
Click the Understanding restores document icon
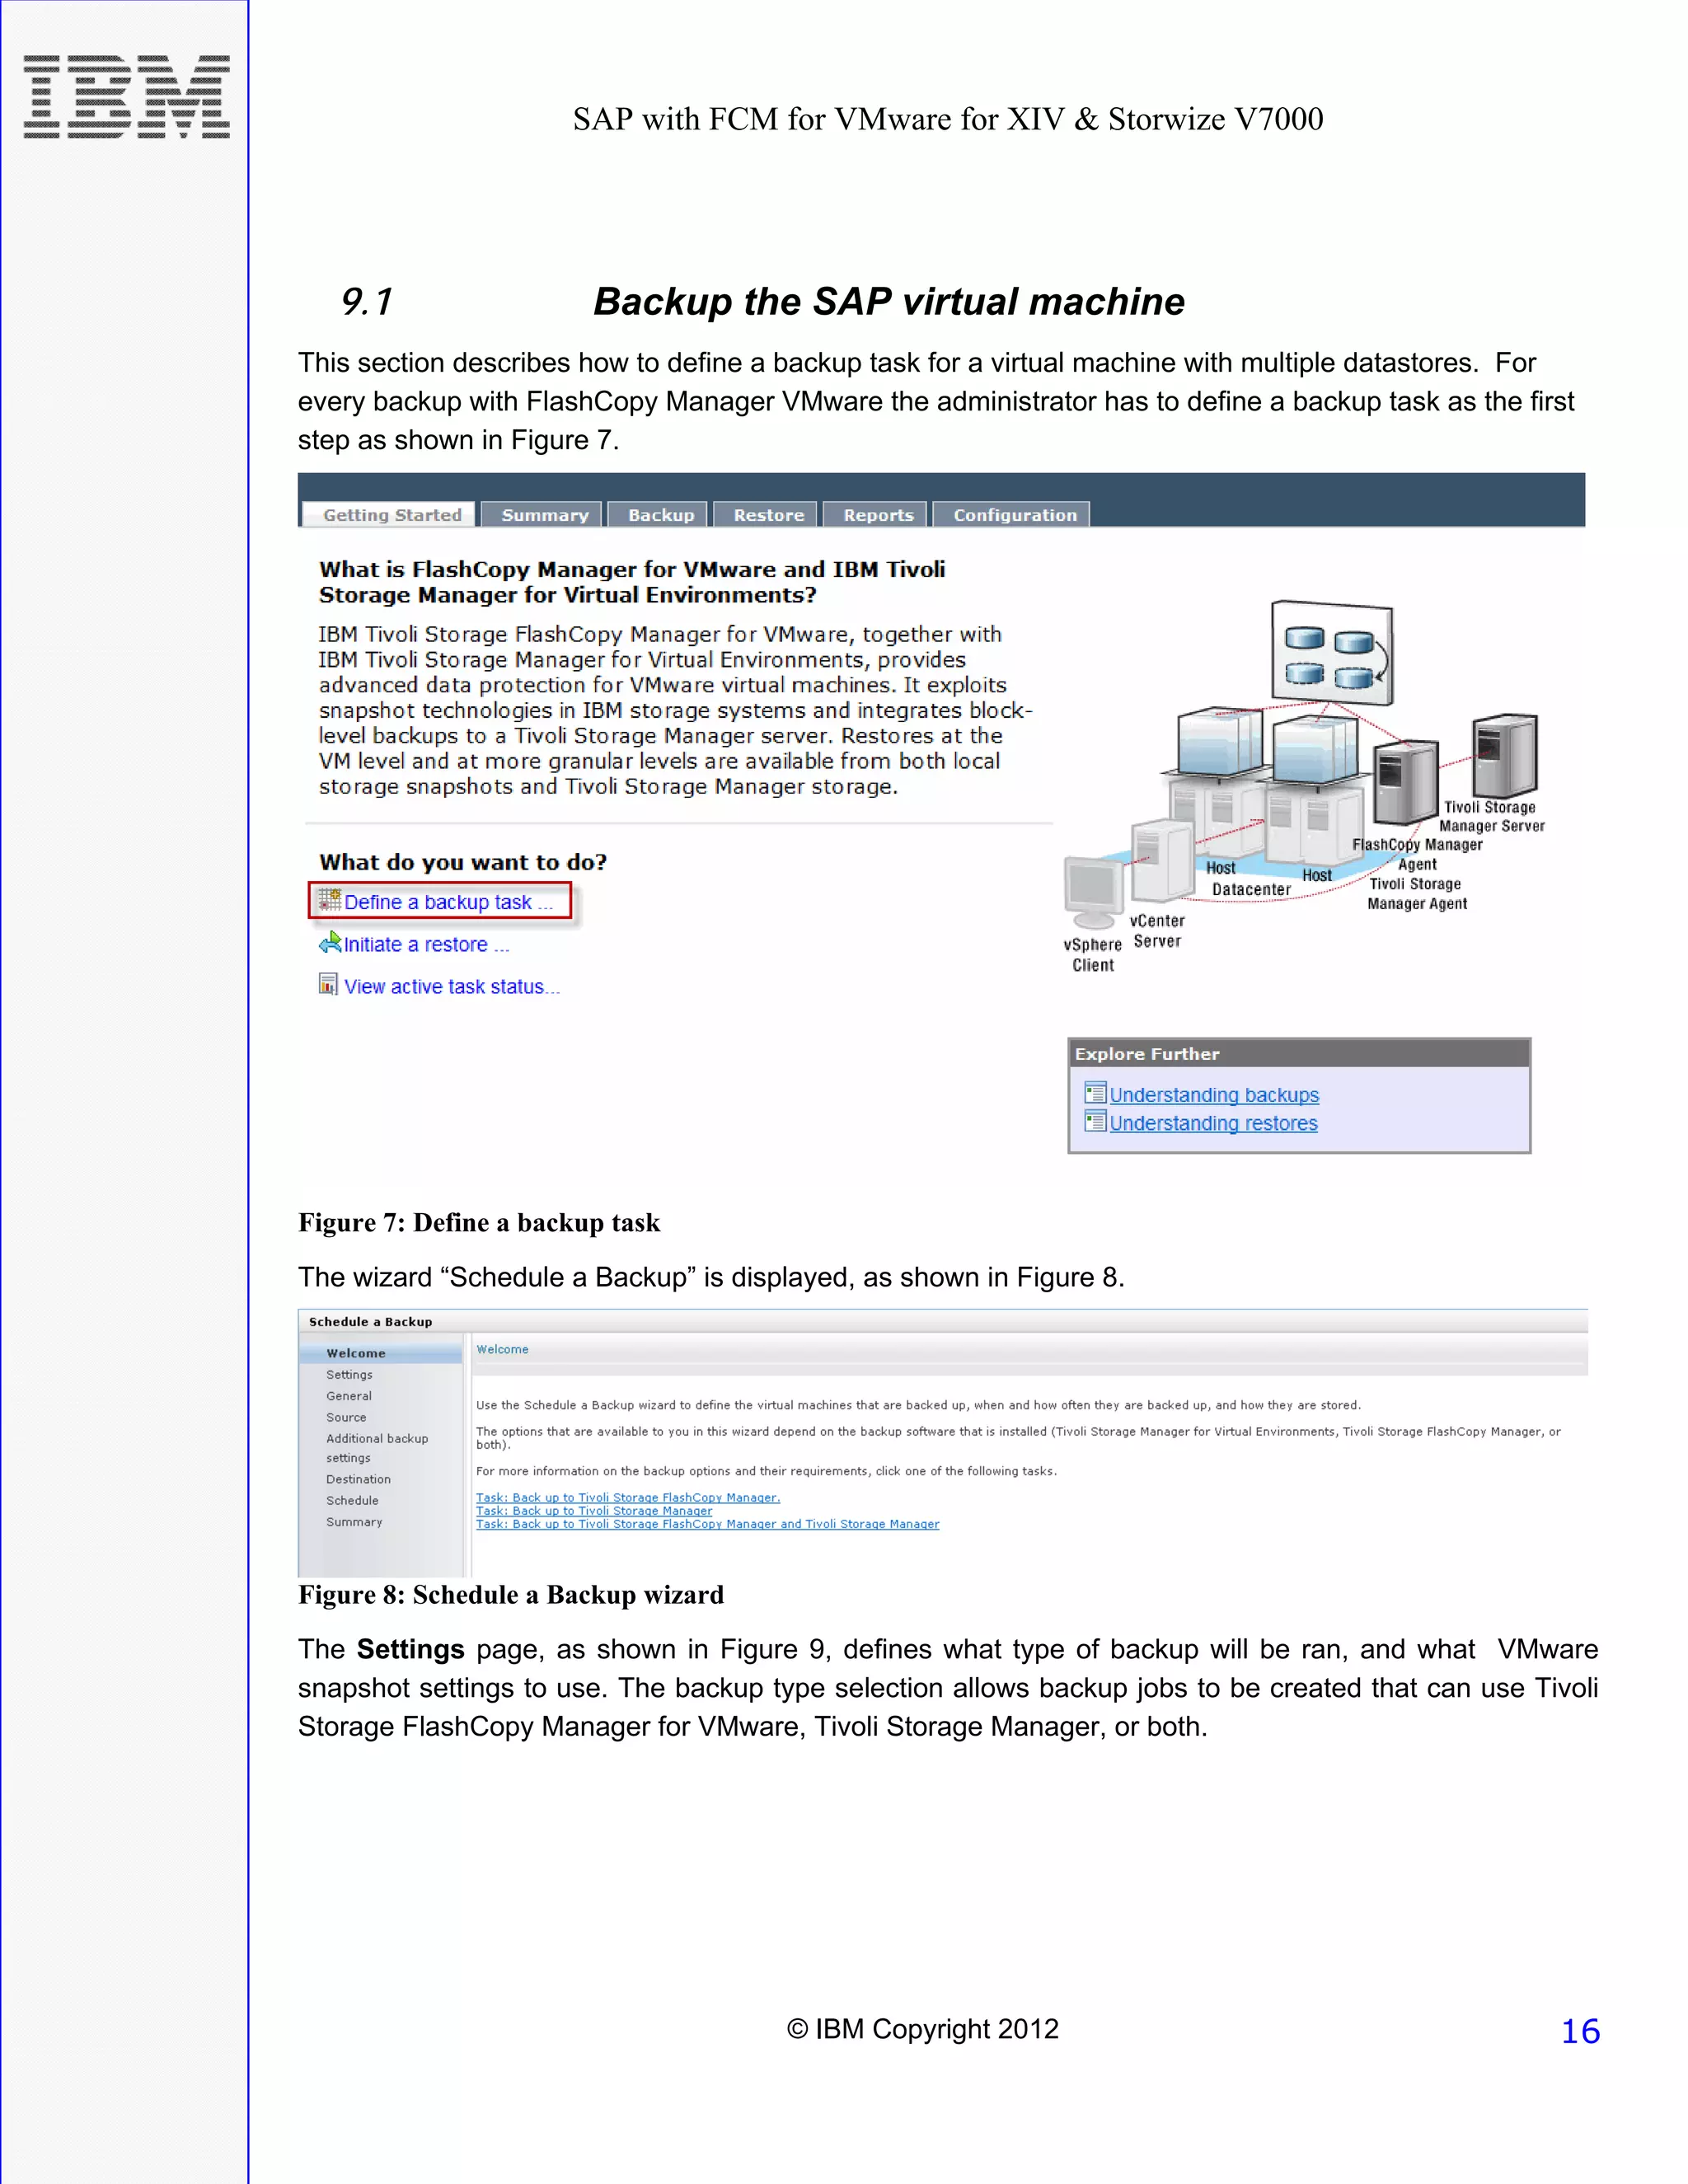click(1095, 1121)
